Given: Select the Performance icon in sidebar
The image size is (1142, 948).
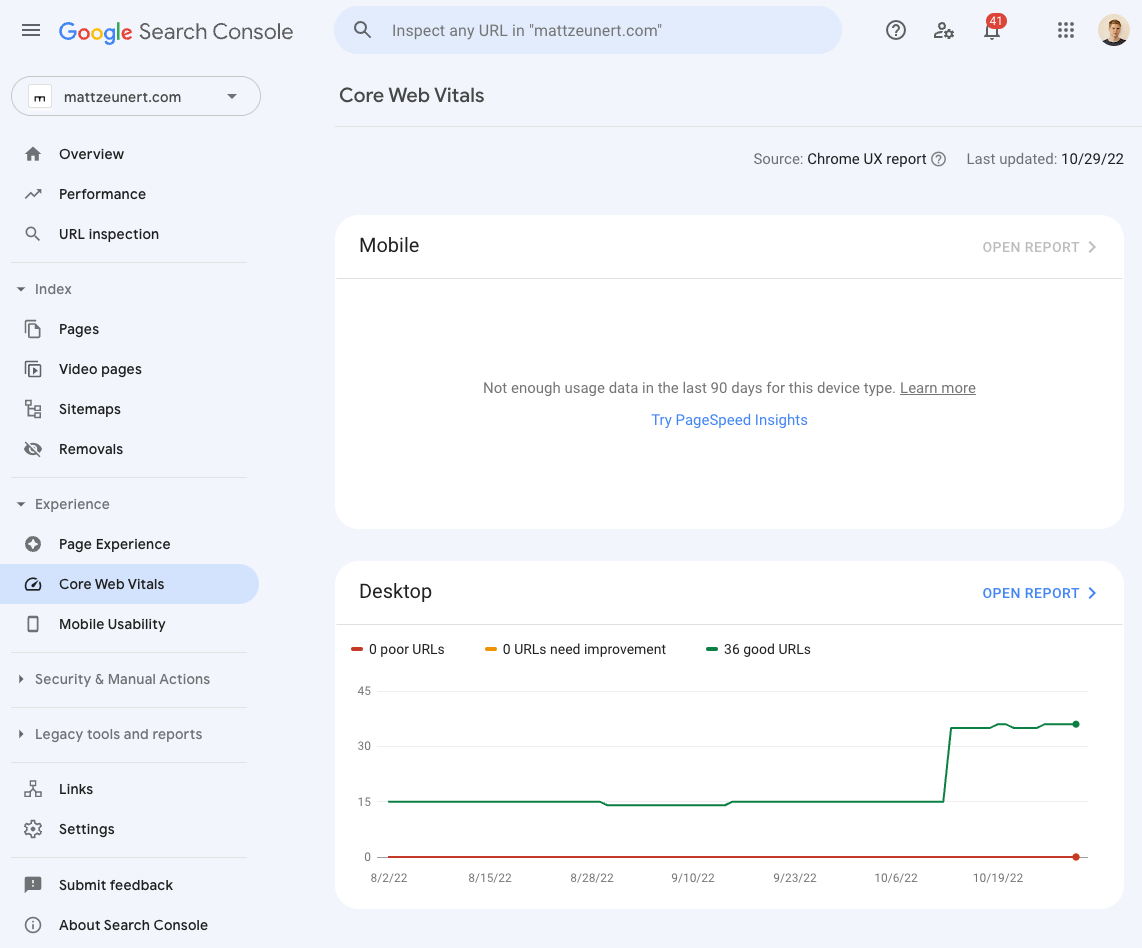Looking at the screenshot, I should point(33,194).
